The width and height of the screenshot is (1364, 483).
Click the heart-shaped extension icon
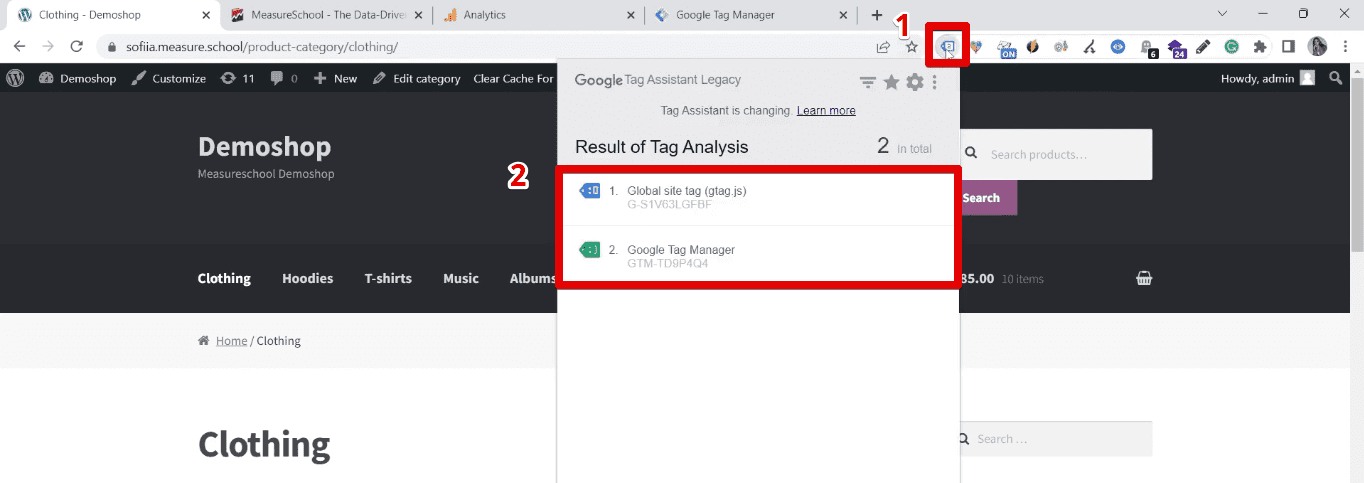pos(977,46)
